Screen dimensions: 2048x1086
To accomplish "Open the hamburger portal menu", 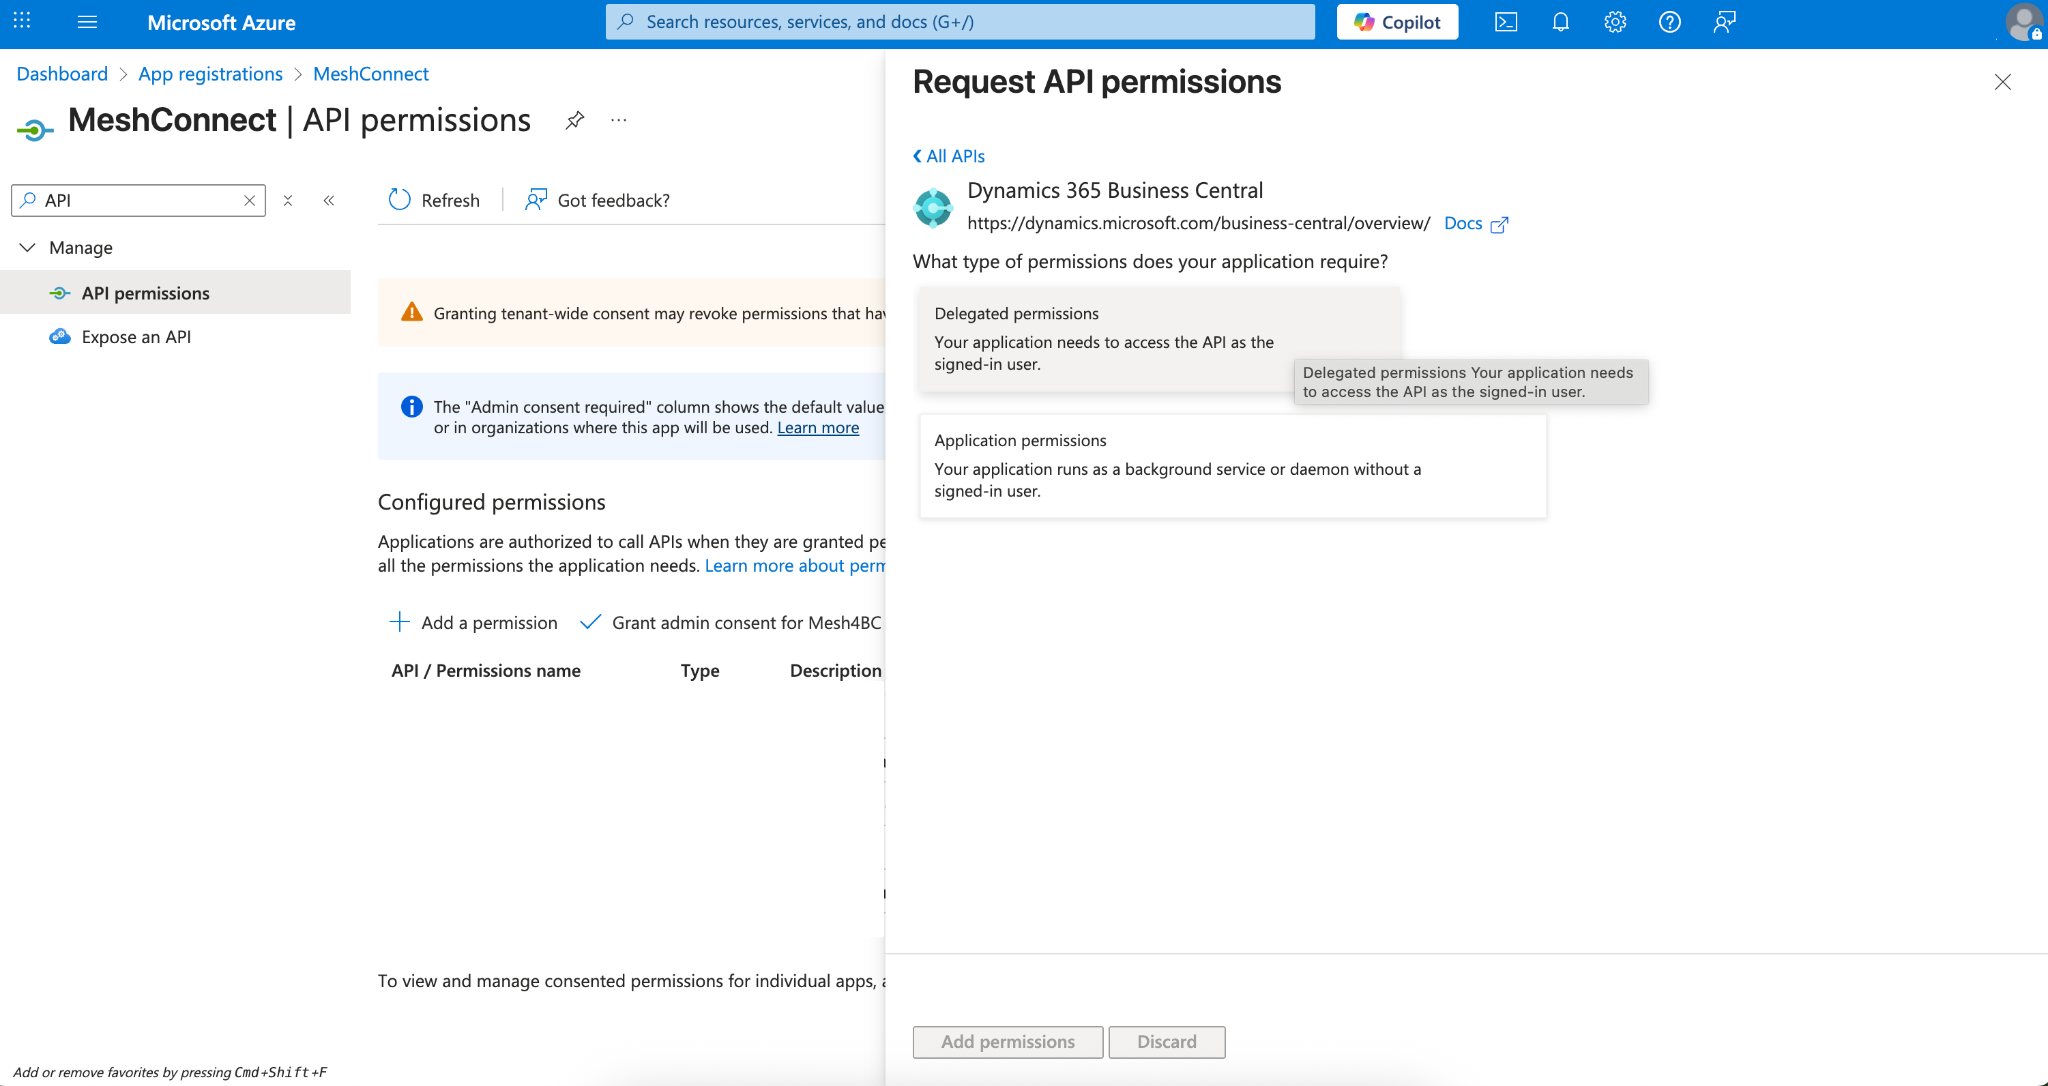I will click(88, 22).
